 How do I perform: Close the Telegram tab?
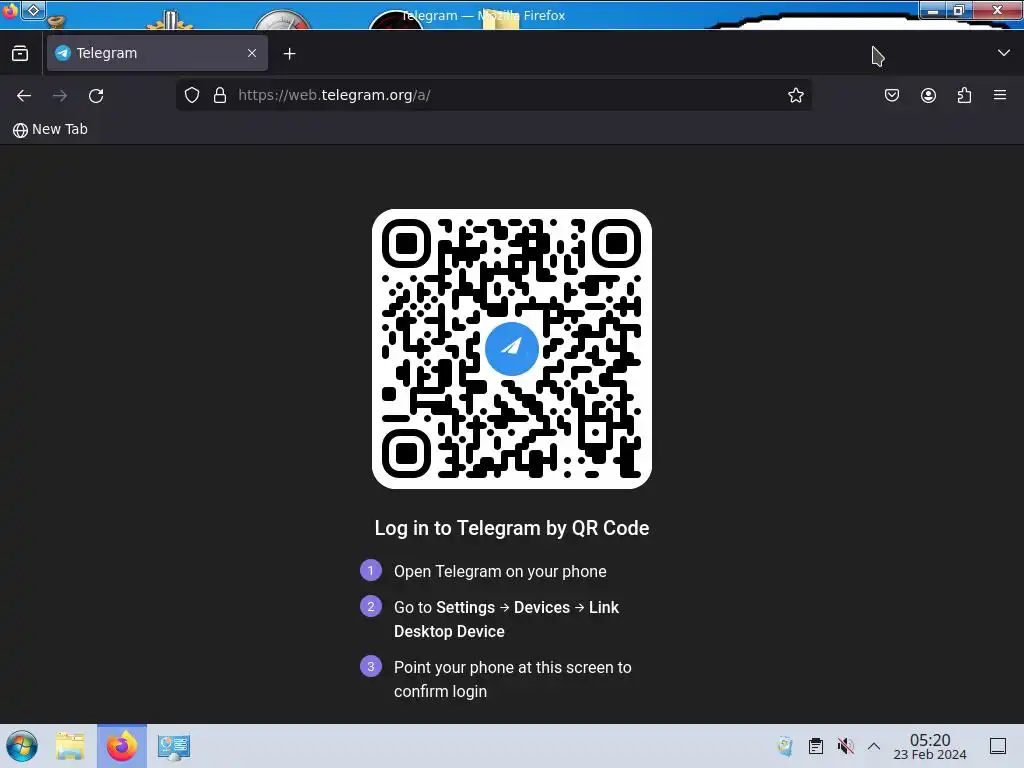tap(252, 53)
